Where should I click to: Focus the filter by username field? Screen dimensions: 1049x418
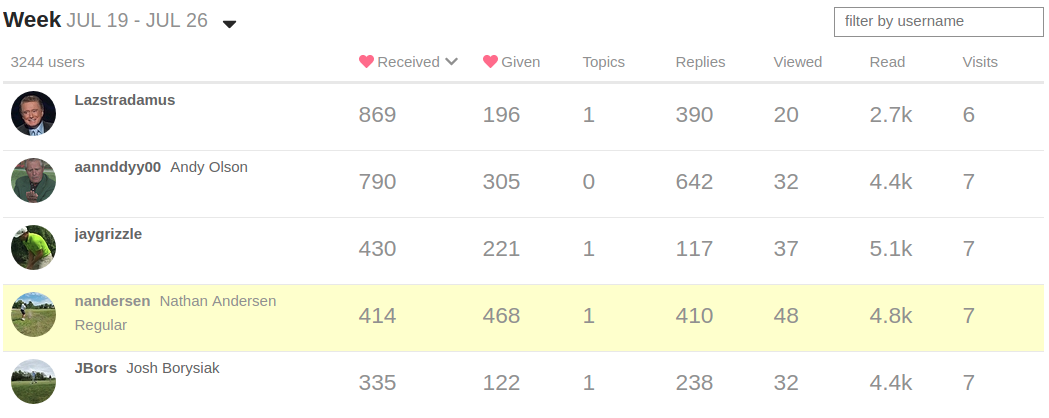[x=938, y=21]
